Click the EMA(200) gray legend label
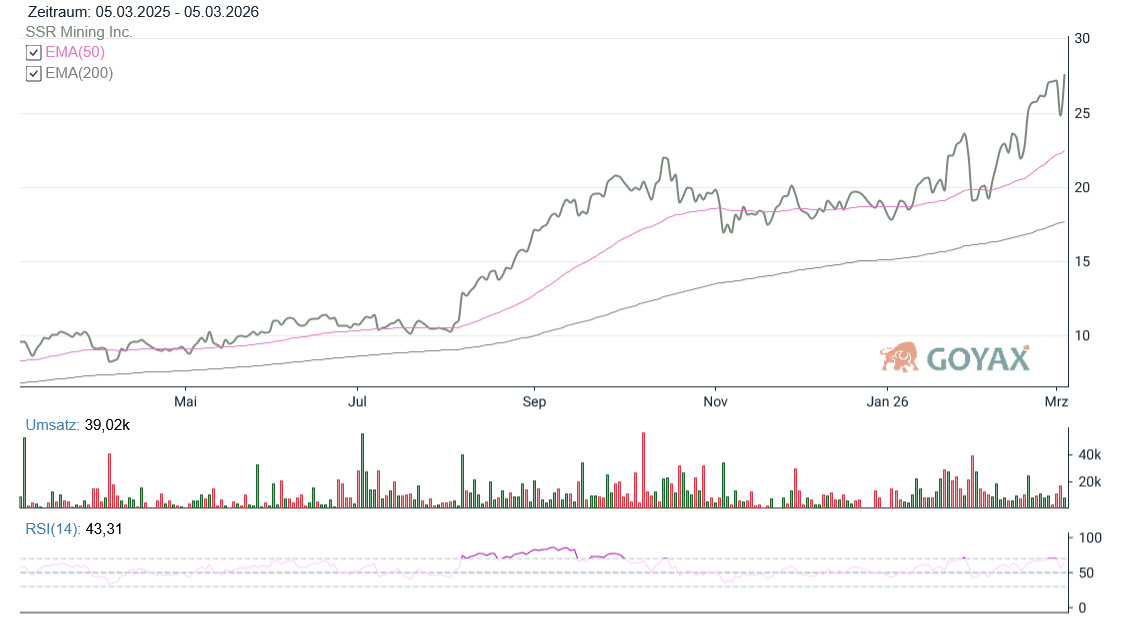1140x617 pixels. pos(79,73)
